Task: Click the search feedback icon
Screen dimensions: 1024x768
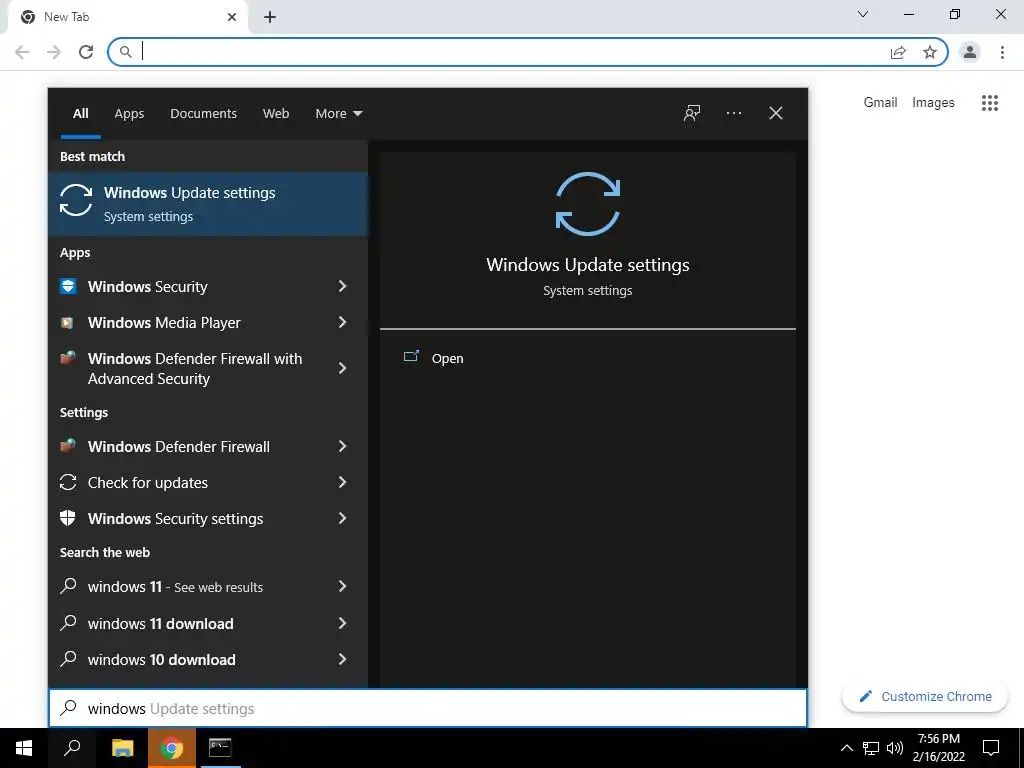Action: (692, 113)
